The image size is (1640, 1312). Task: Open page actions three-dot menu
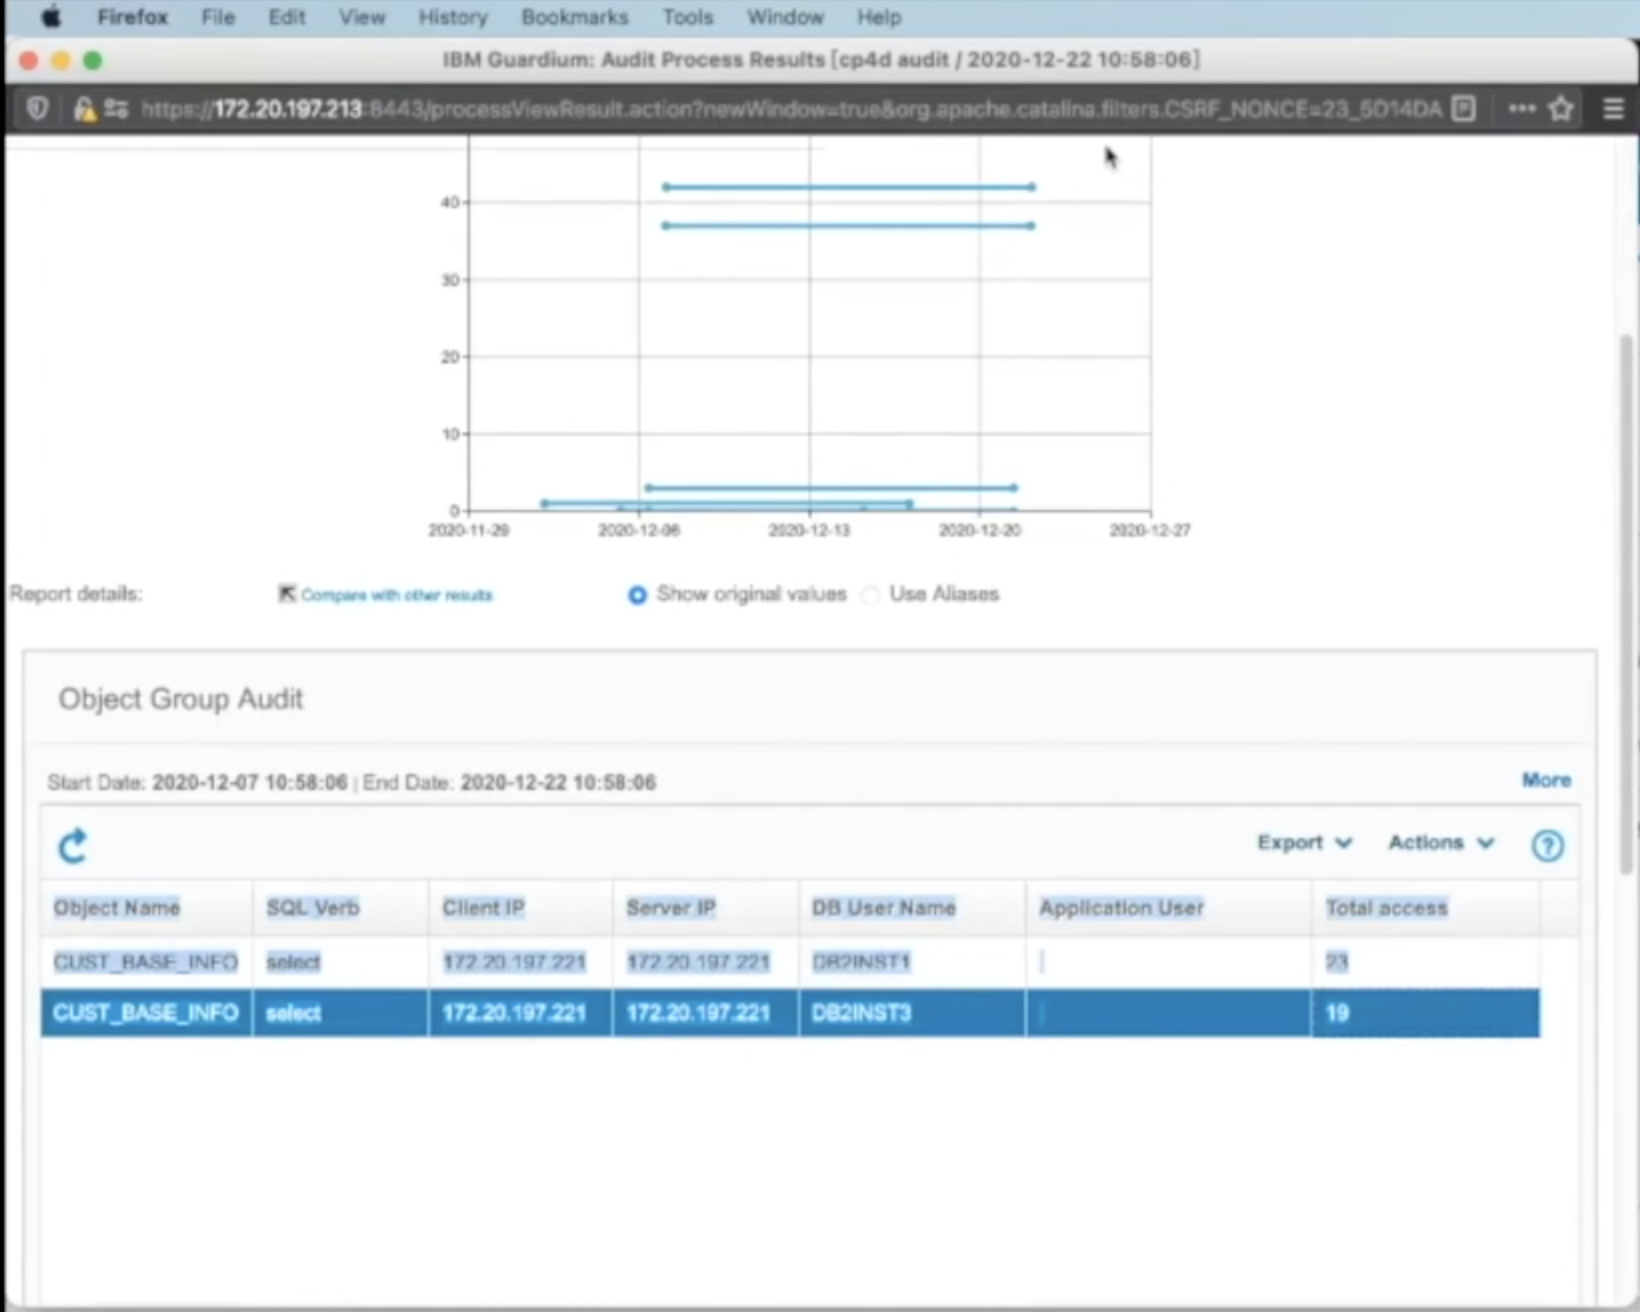tap(1521, 108)
